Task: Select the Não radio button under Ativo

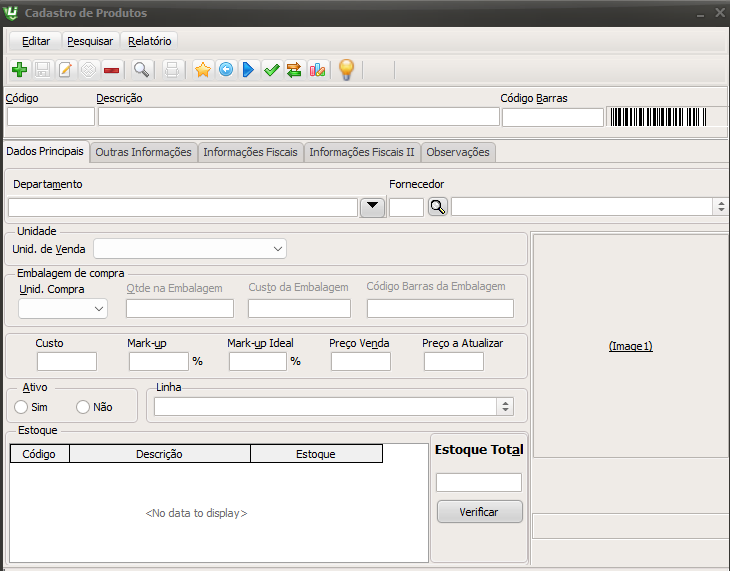Action: pyautogui.click(x=83, y=407)
